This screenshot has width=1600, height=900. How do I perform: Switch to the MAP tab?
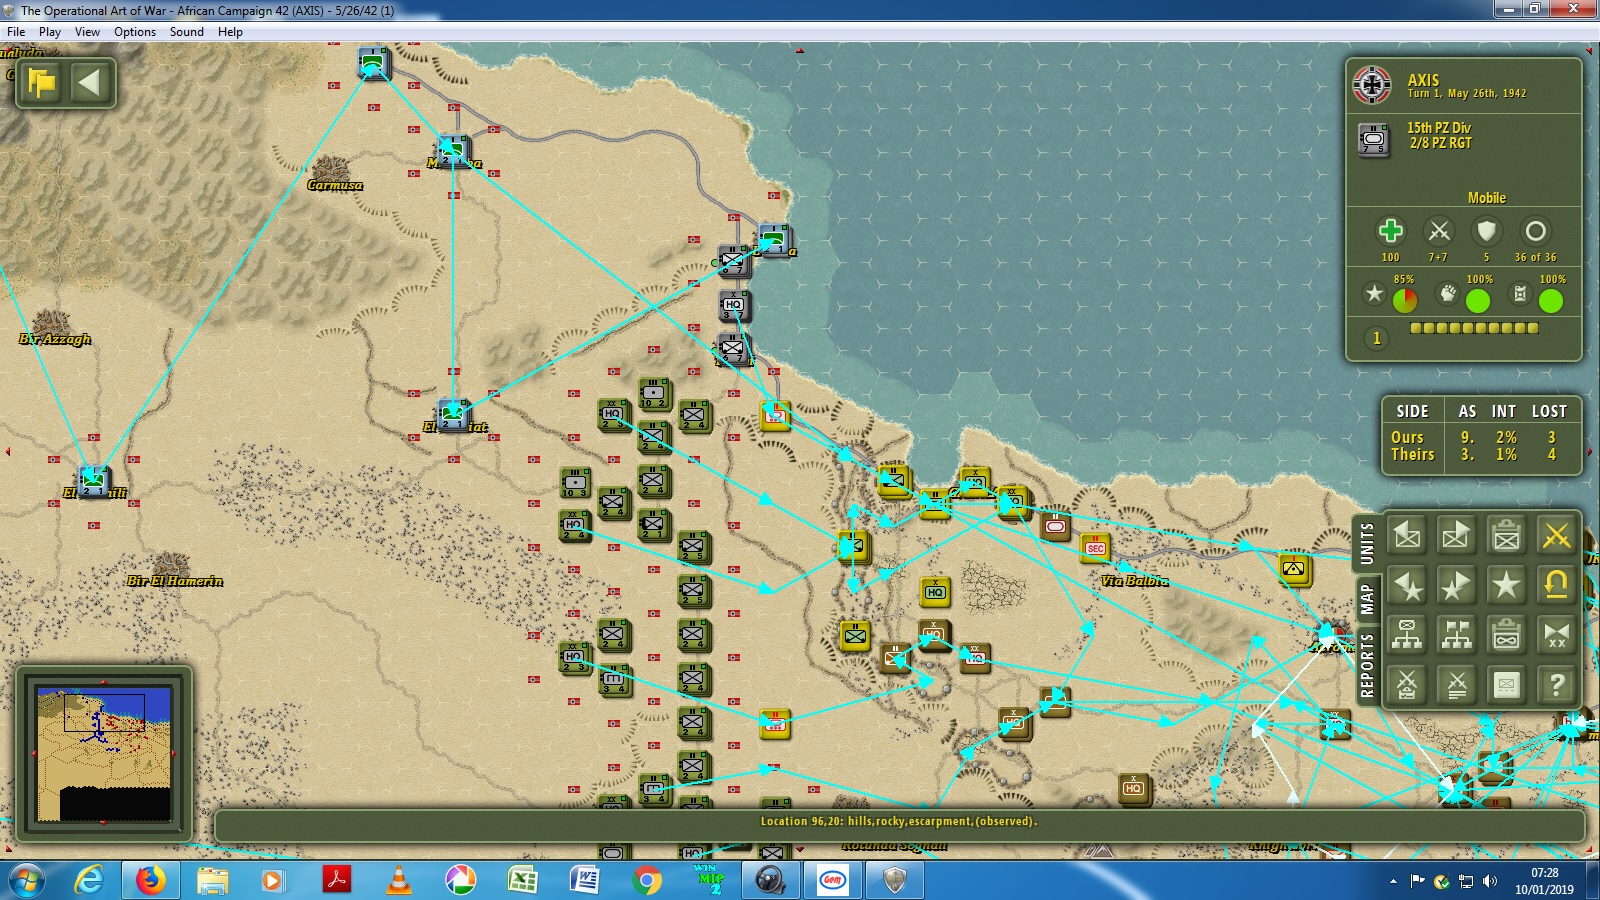pos(1366,599)
